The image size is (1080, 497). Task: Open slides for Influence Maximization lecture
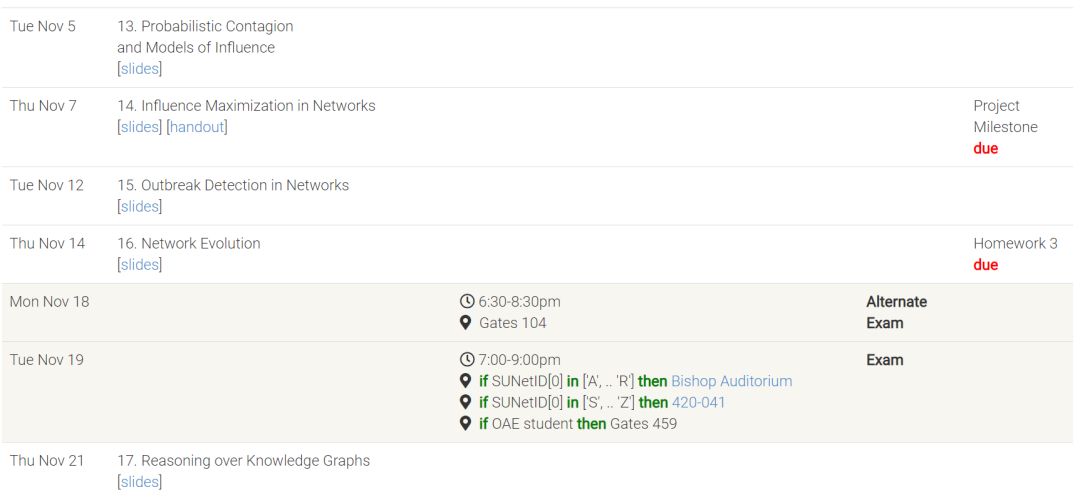pos(139,127)
